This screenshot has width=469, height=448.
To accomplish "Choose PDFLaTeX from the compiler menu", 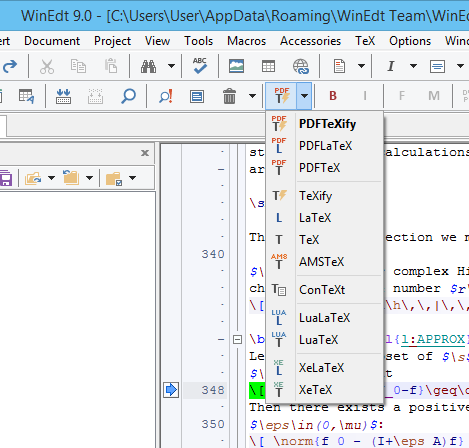I will 324,146.
